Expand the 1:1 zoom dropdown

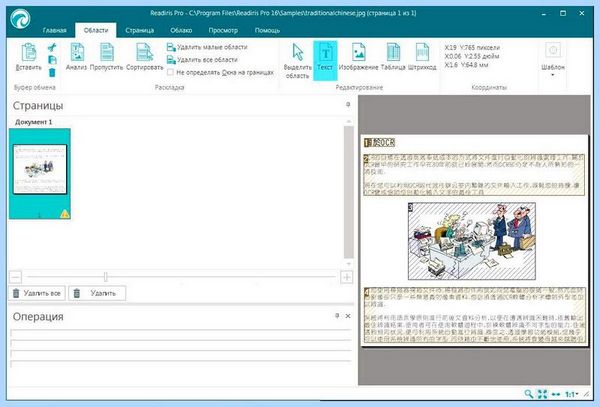[572, 394]
